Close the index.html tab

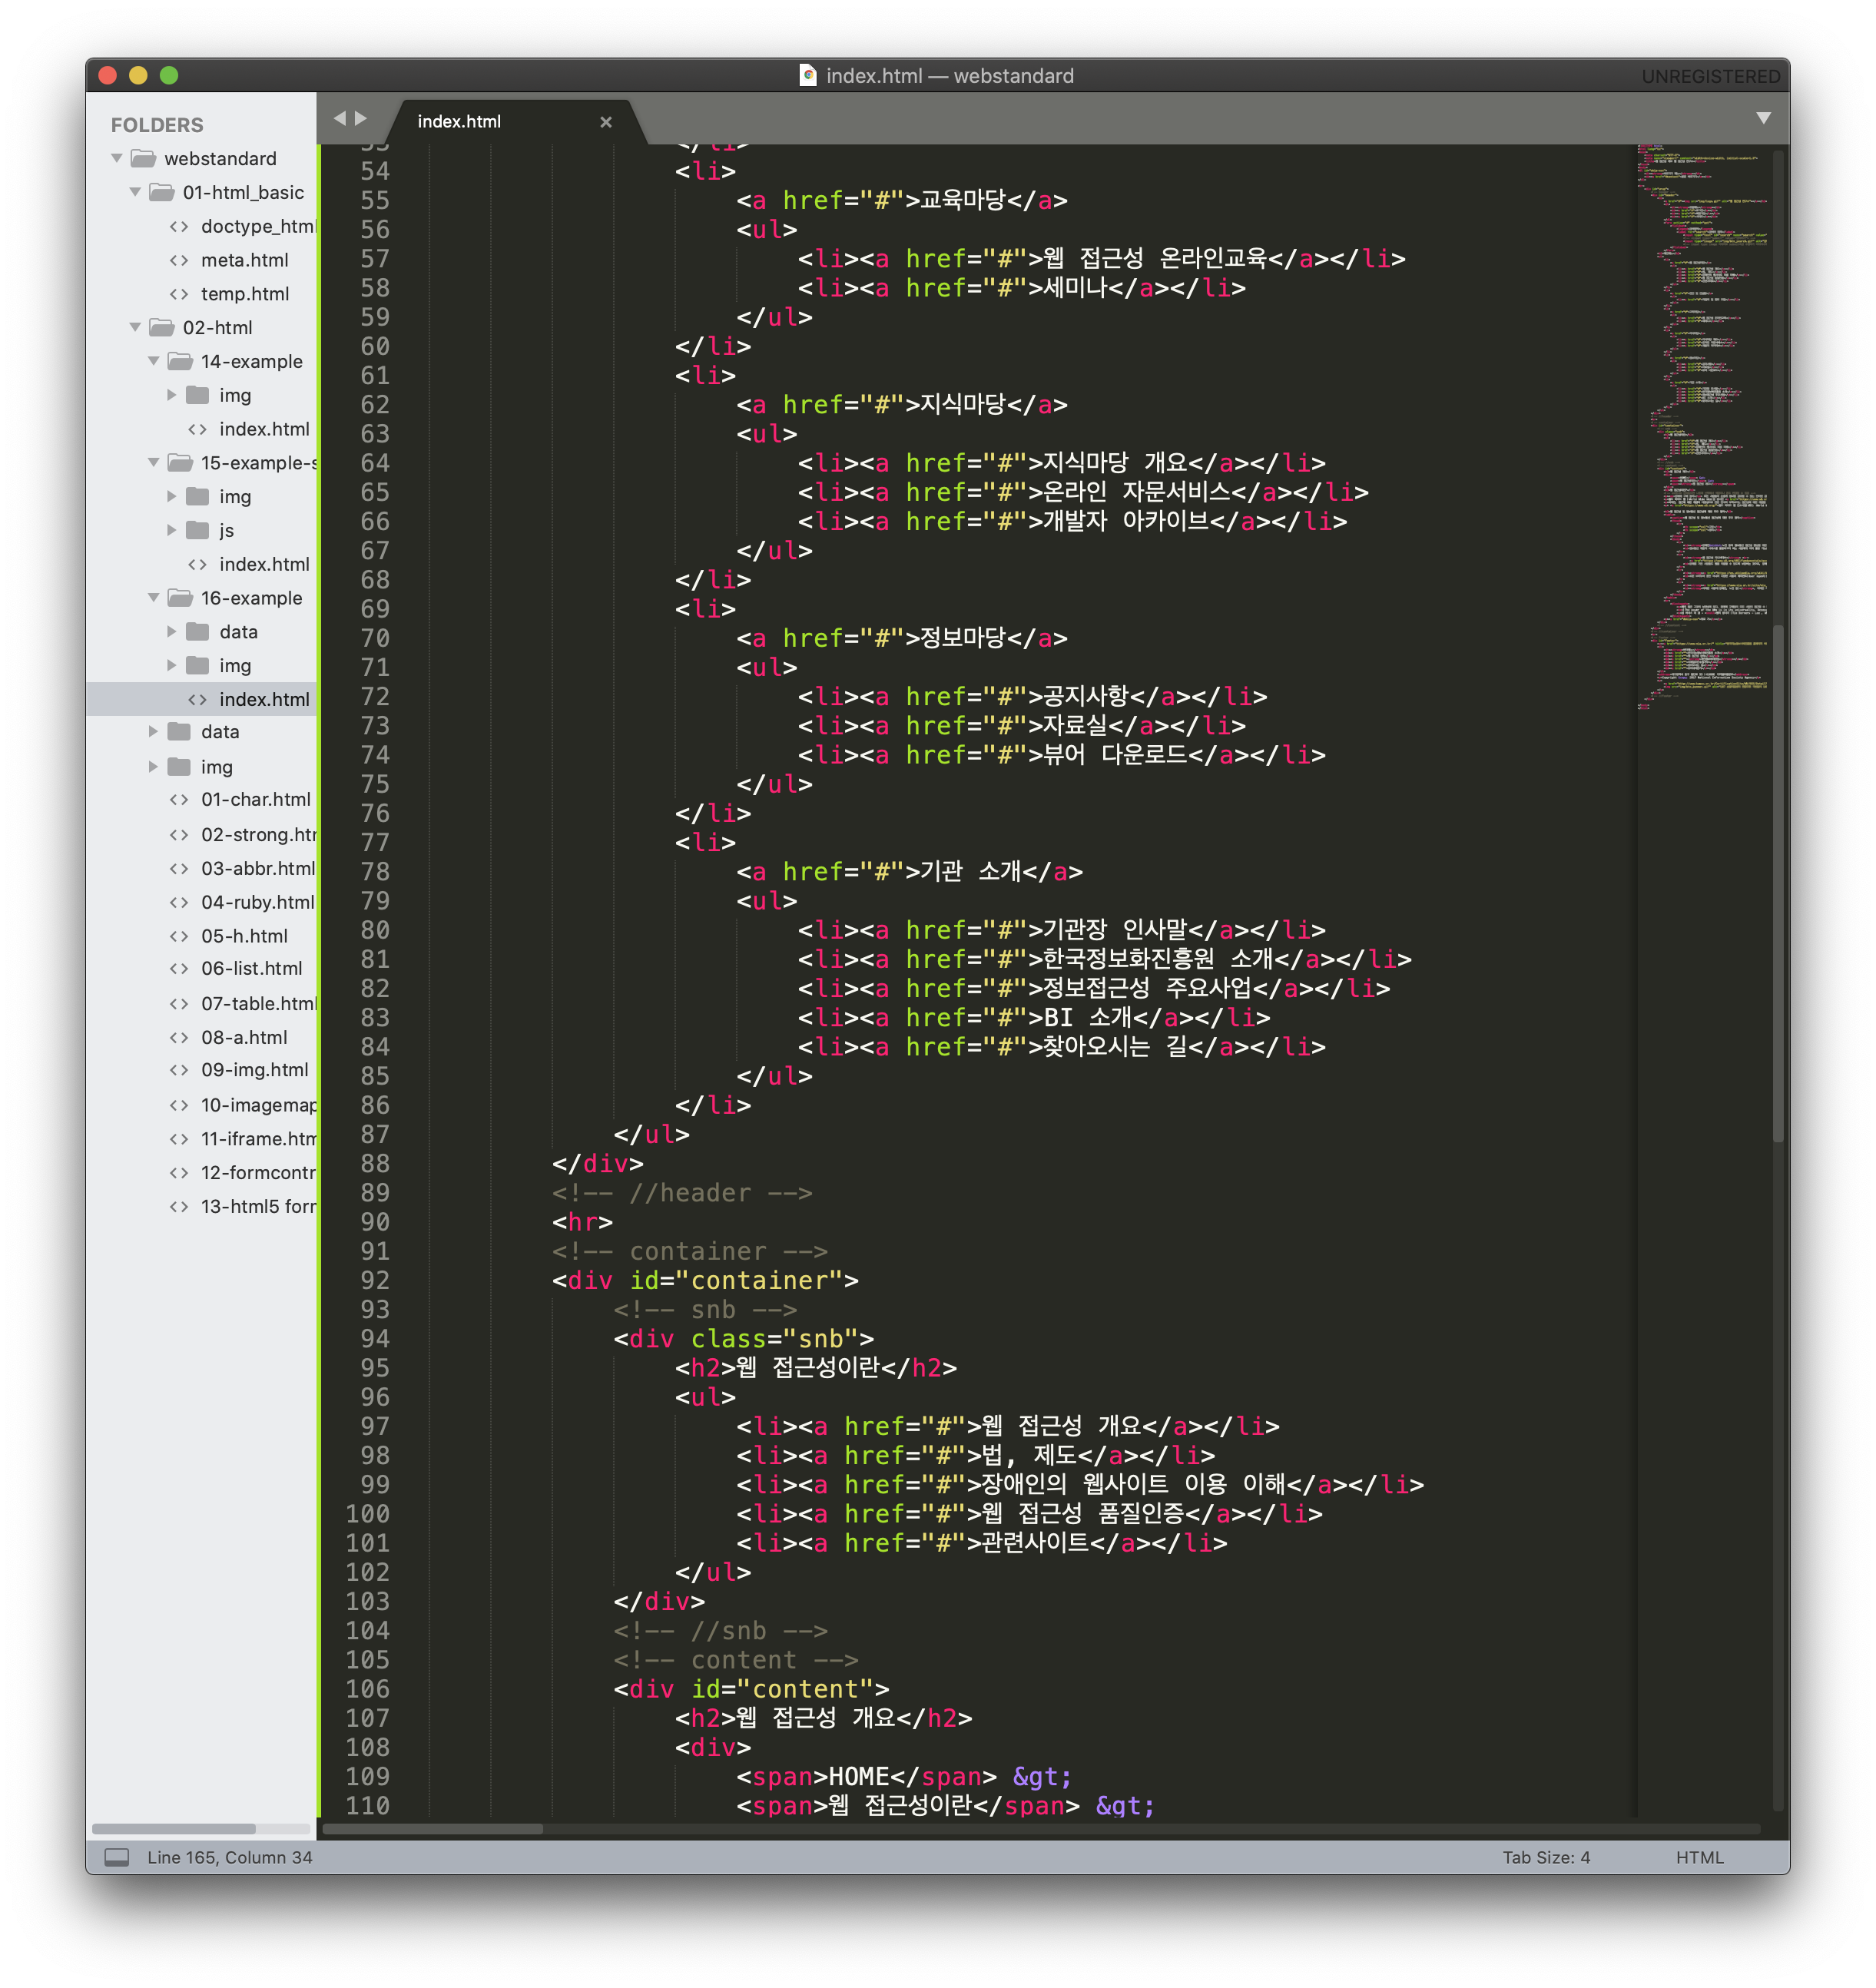605,122
